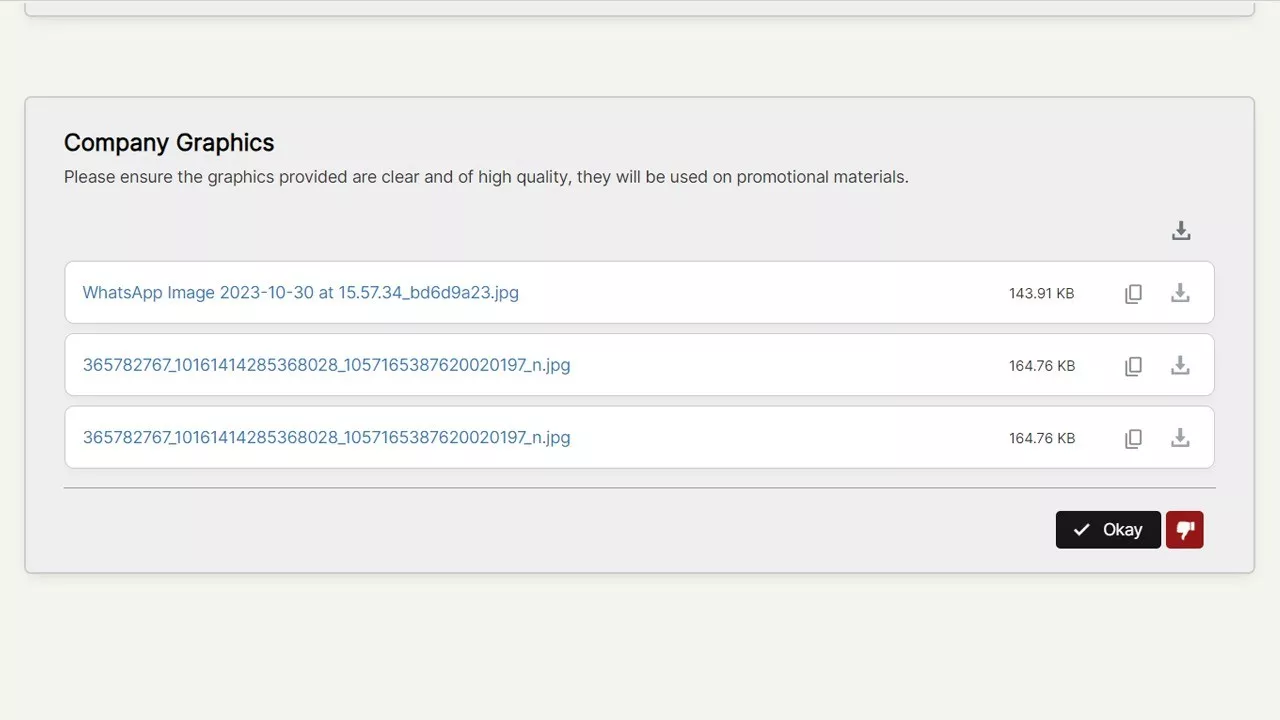Click the copy icon in the middle file row
Screen dimensions: 1280x720
1133,366
